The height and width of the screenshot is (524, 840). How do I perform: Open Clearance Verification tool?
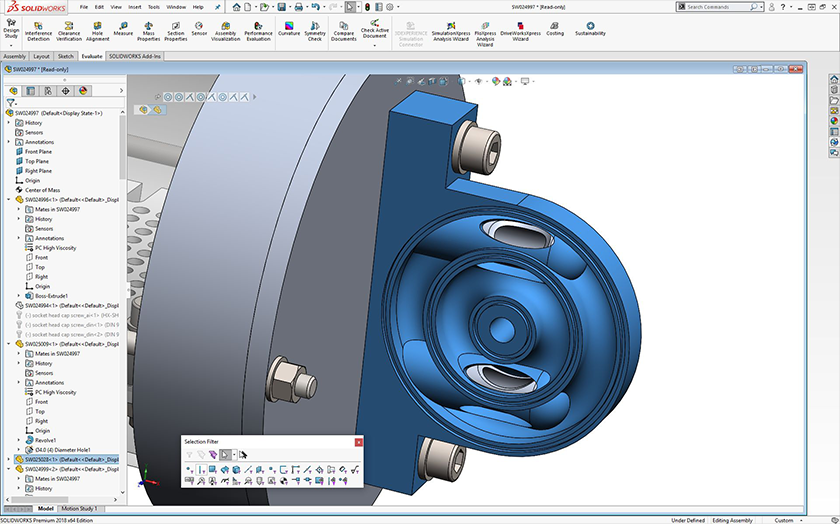(69, 32)
